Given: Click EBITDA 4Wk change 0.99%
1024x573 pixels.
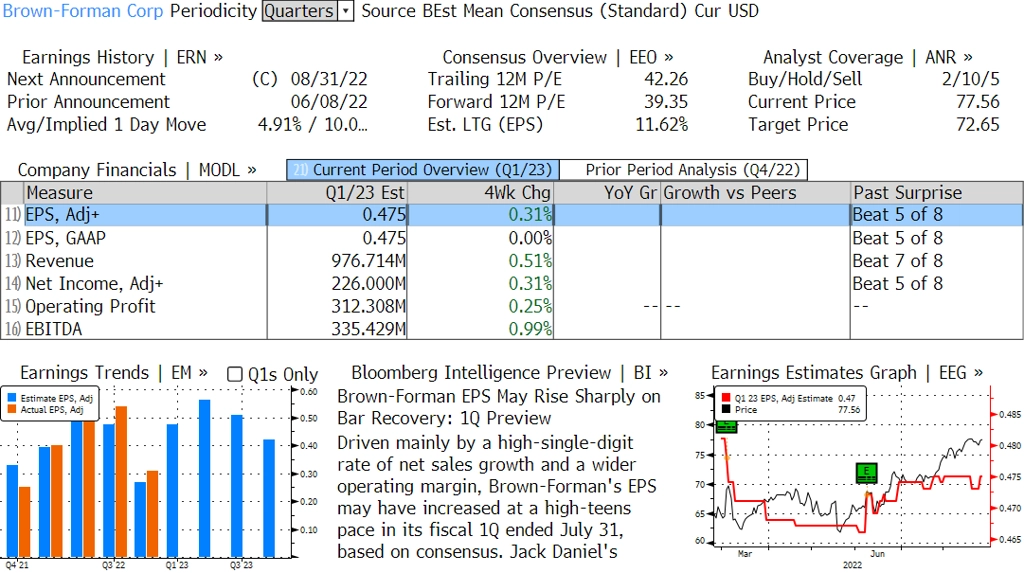Looking at the screenshot, I should 530,329.
